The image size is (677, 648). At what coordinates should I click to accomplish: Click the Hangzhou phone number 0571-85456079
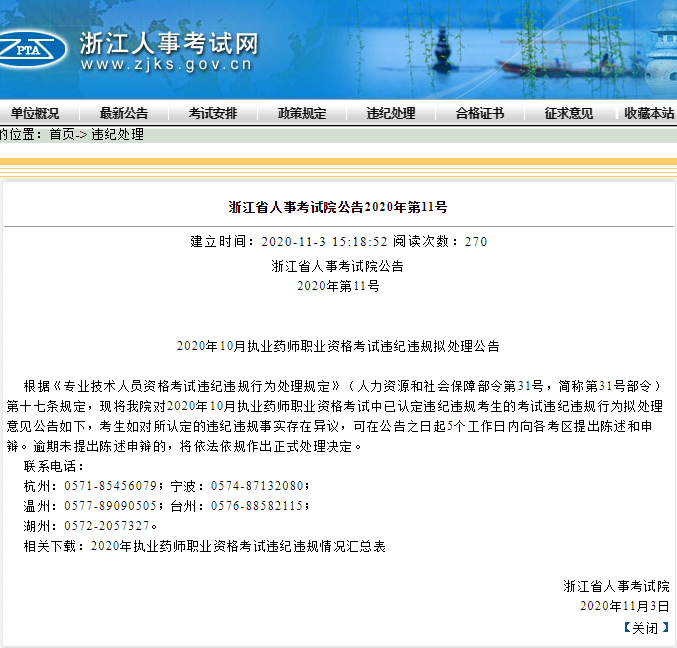(110, 486)
